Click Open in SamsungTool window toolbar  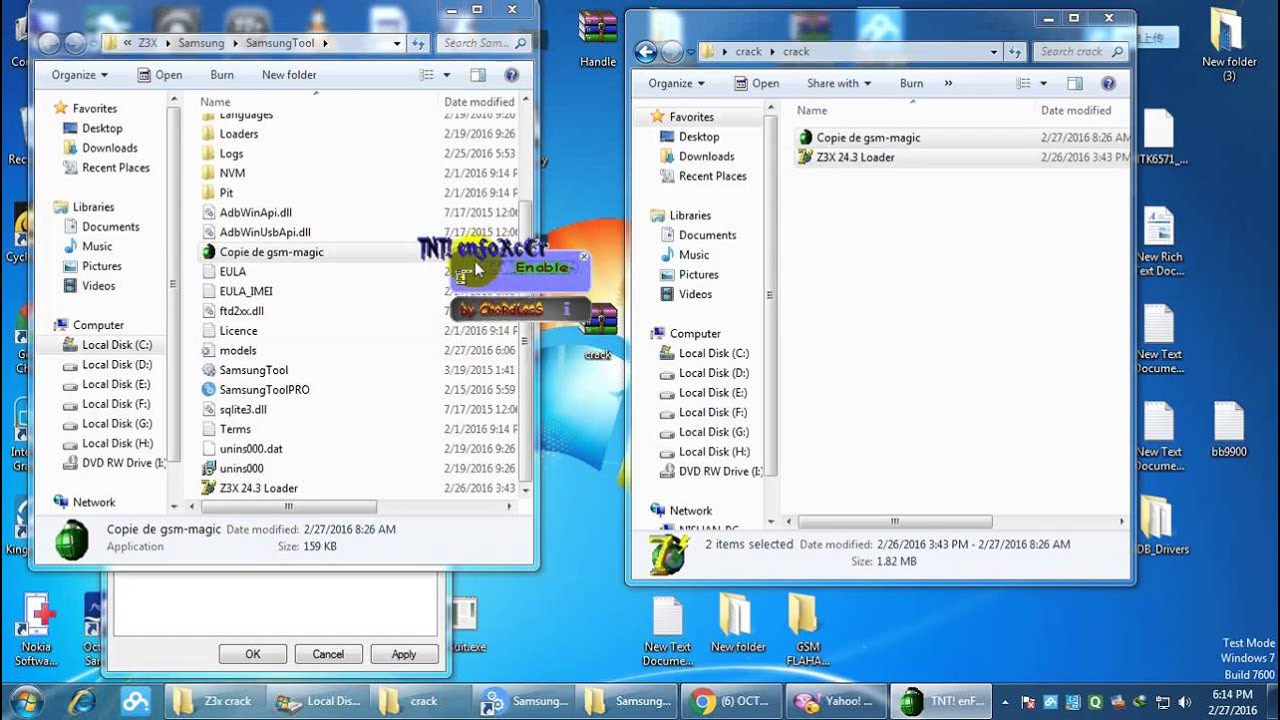[159, 75]
